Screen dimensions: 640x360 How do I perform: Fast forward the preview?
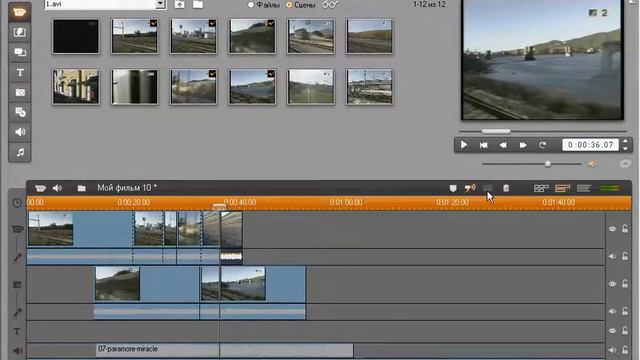click(522, 145)
